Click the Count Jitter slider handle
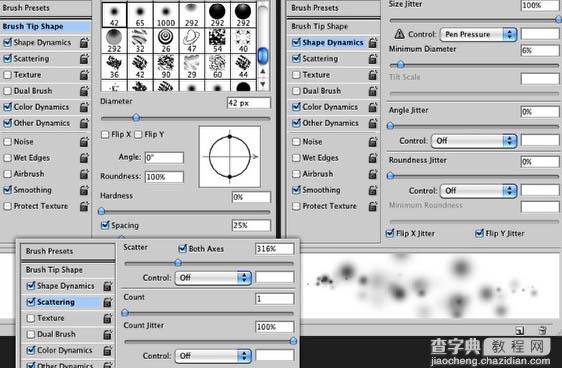Viewport: 562px width, 368px height. click(x=293, y=341)
